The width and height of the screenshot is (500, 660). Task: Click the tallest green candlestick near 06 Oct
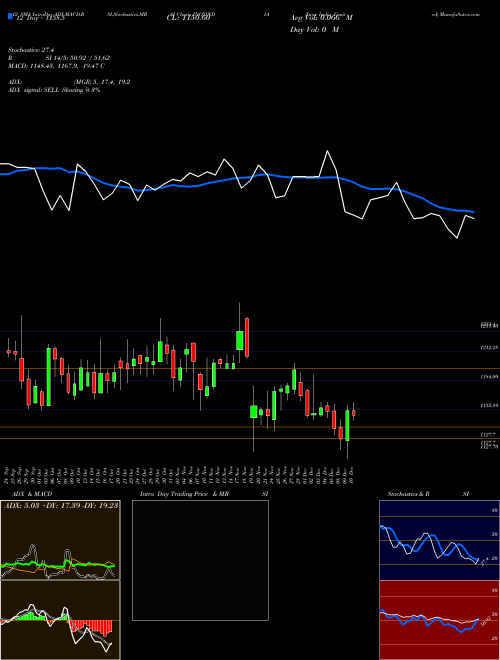click(x=48, y=377)
